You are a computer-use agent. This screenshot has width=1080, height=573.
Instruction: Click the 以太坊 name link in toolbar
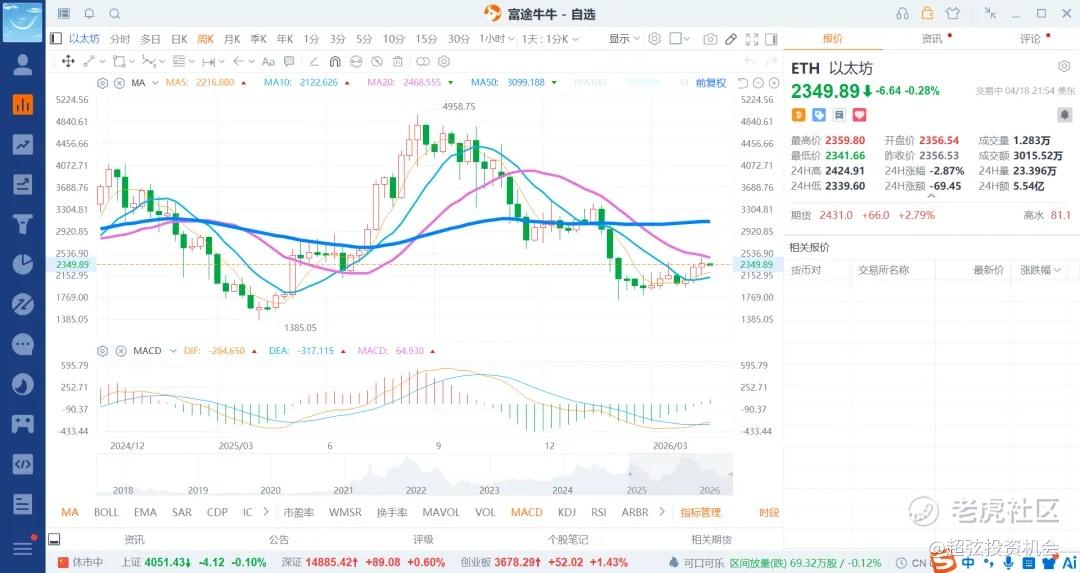(x=84, y=39)
